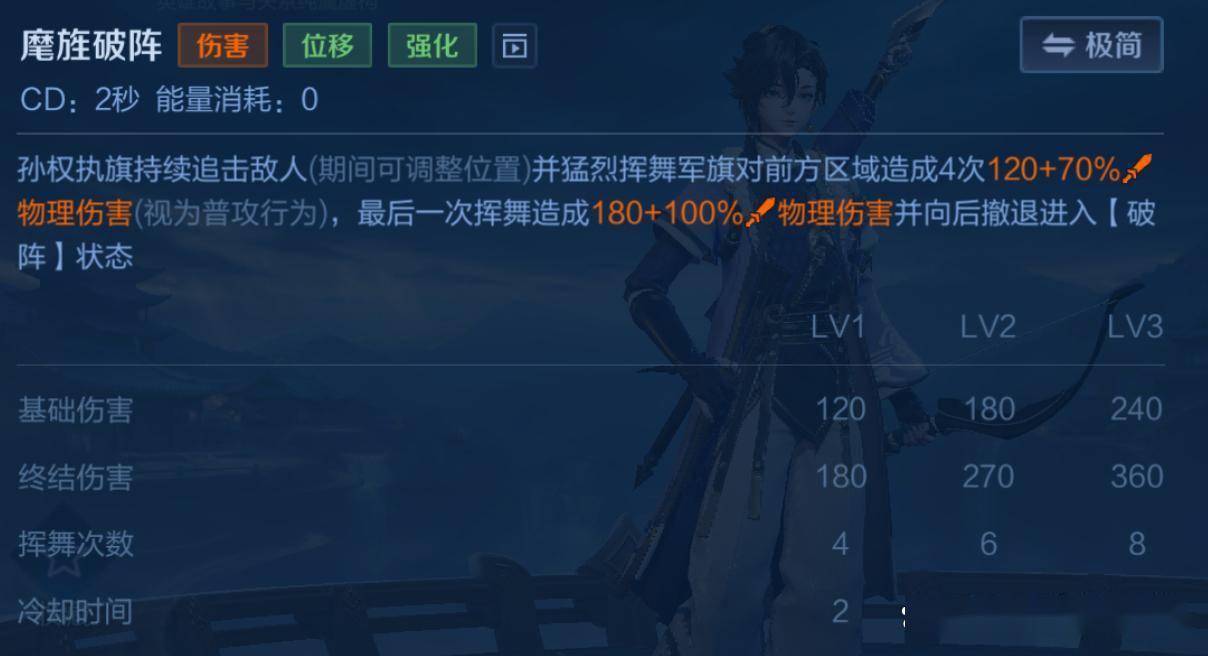Image resolution: width=1208 pixels, height=656 pixels.
Task: Click the LV3 终结伤害 value 360
Action: tap(1136, 476)
